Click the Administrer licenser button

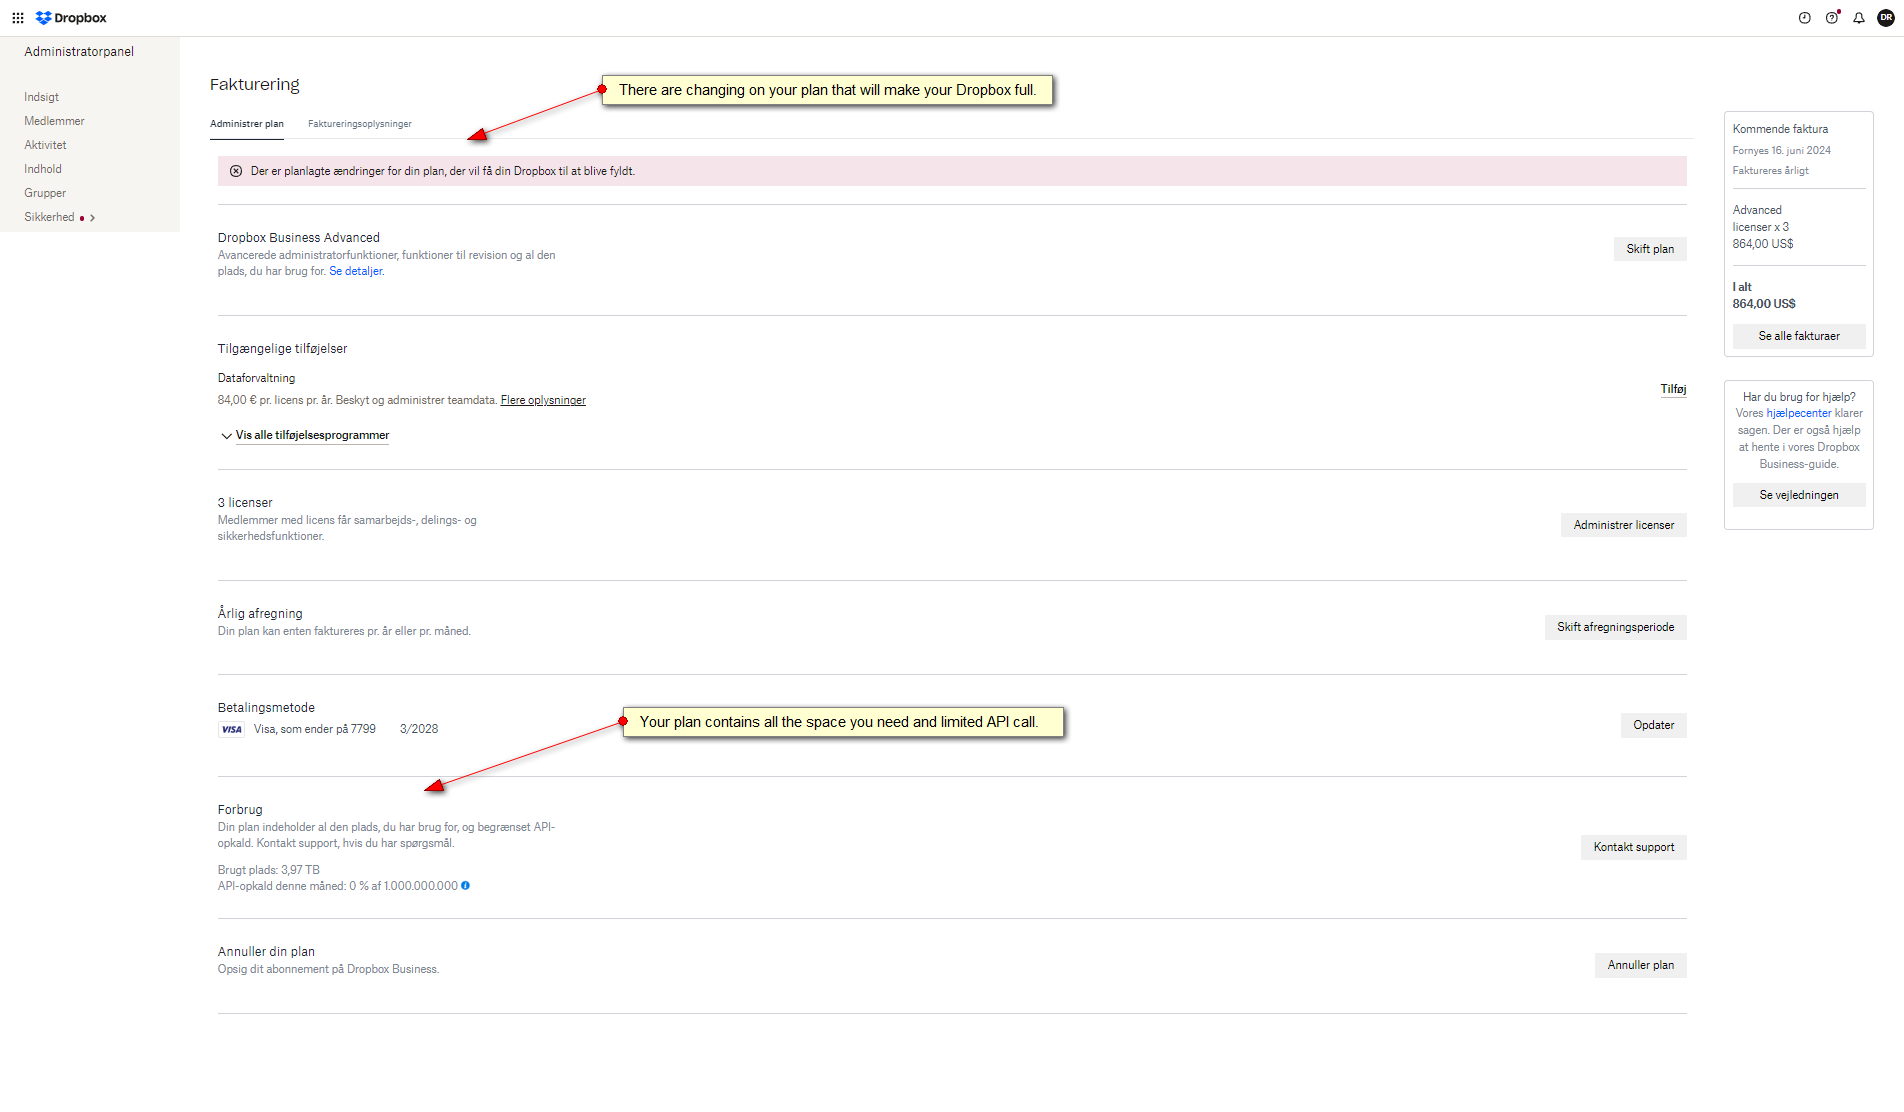click(1624, 525)
